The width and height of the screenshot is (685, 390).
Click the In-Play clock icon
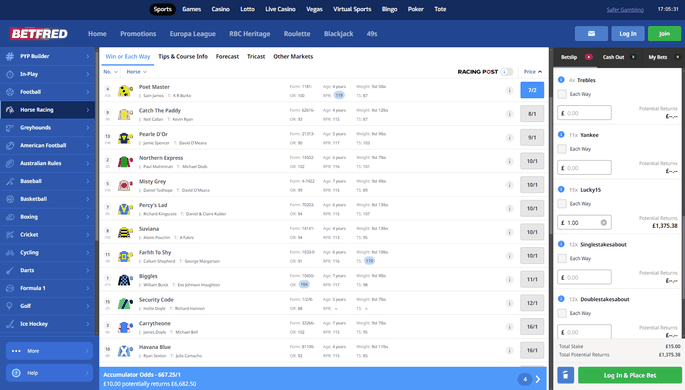tap(10, 74)
